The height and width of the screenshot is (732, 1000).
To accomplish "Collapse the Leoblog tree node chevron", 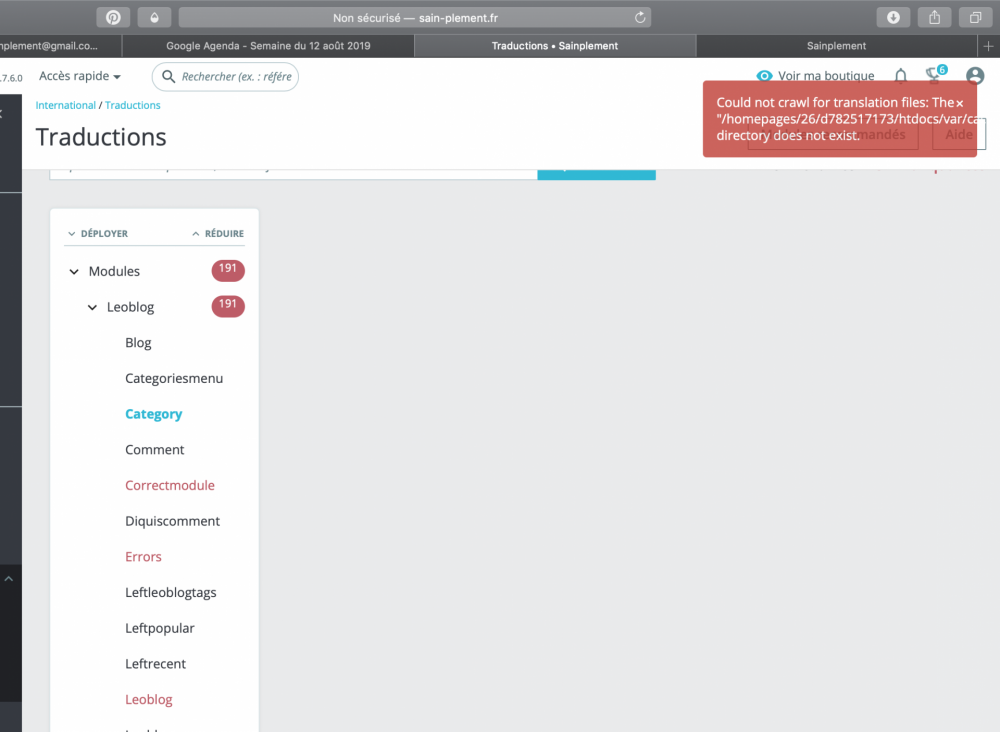I will click(x=92, y=307).
